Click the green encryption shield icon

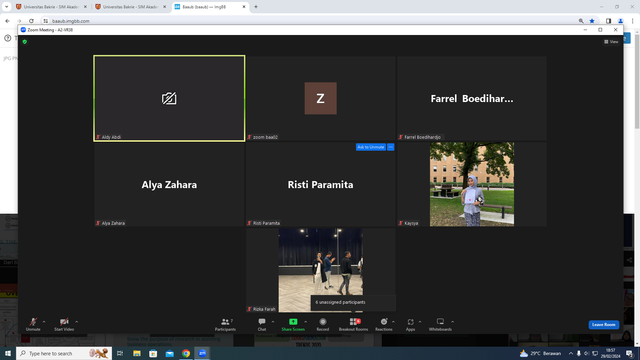point(25,42)
